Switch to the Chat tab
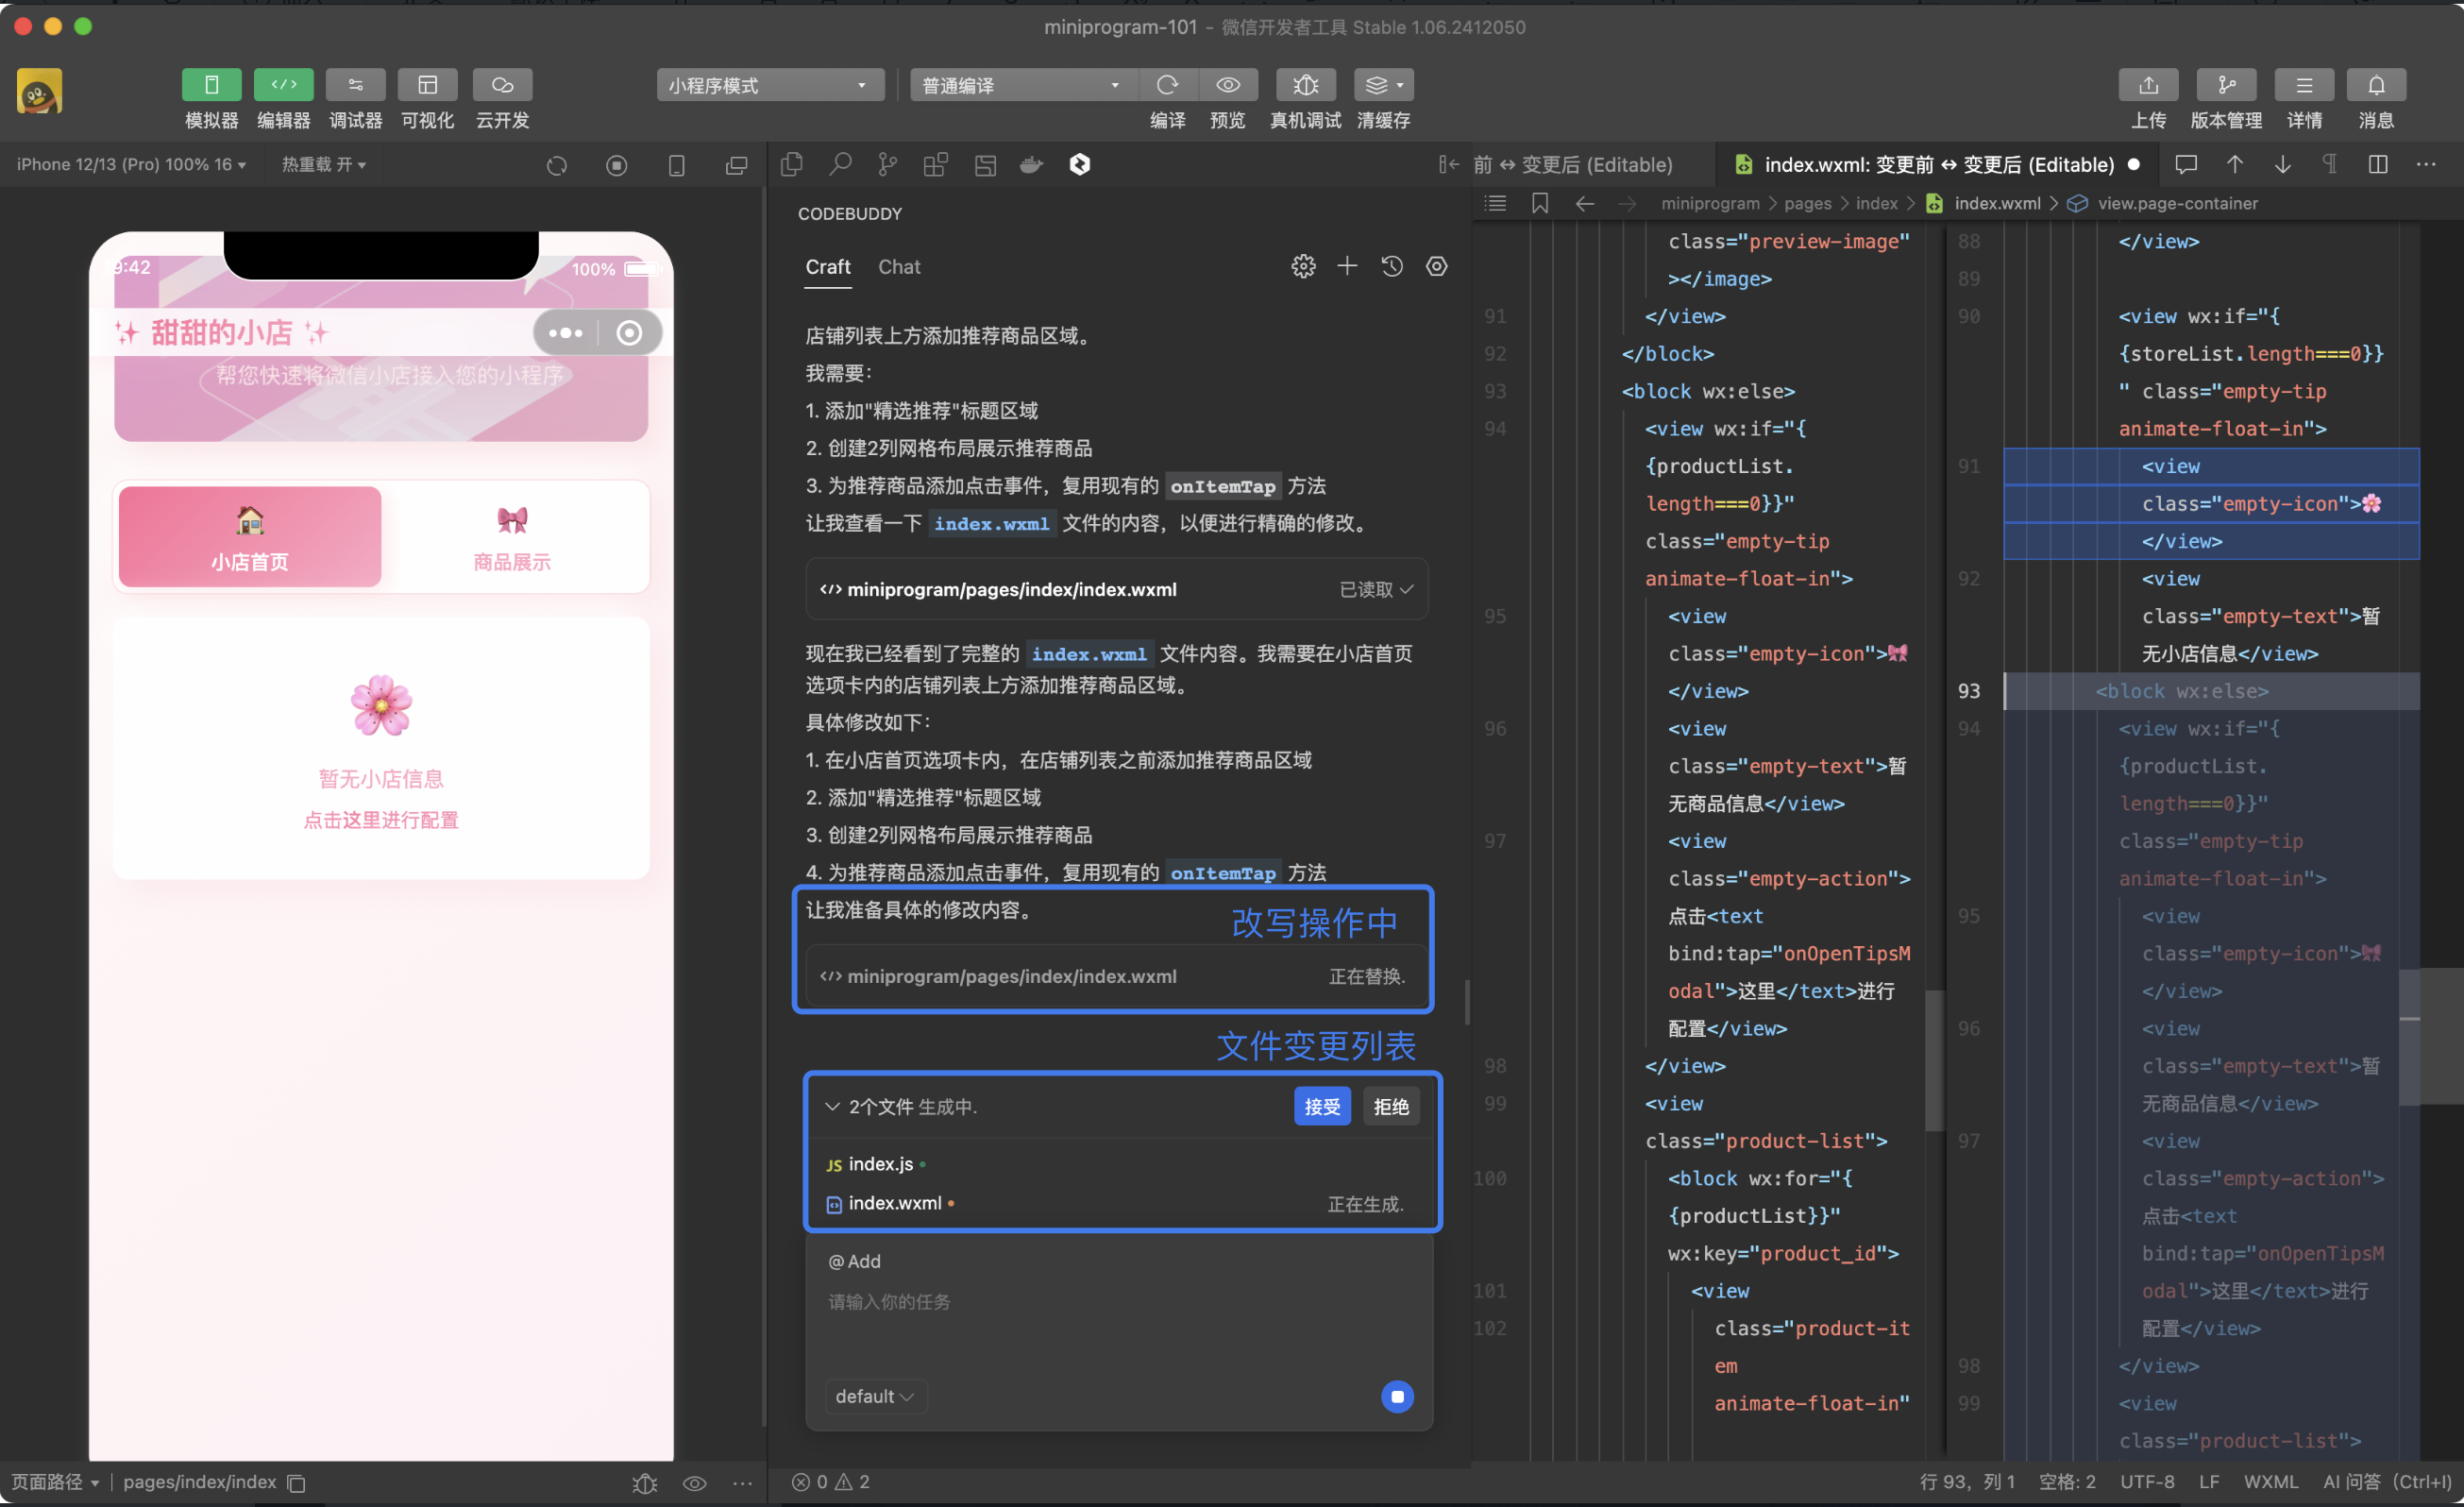2464x1507 pixels. [x=899, y=267]
